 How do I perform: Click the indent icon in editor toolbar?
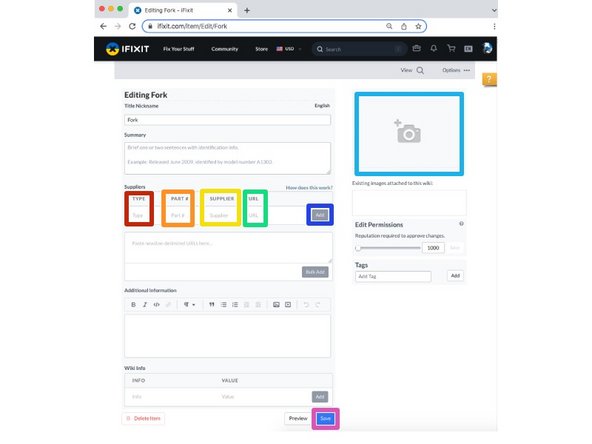coord(258,304)
